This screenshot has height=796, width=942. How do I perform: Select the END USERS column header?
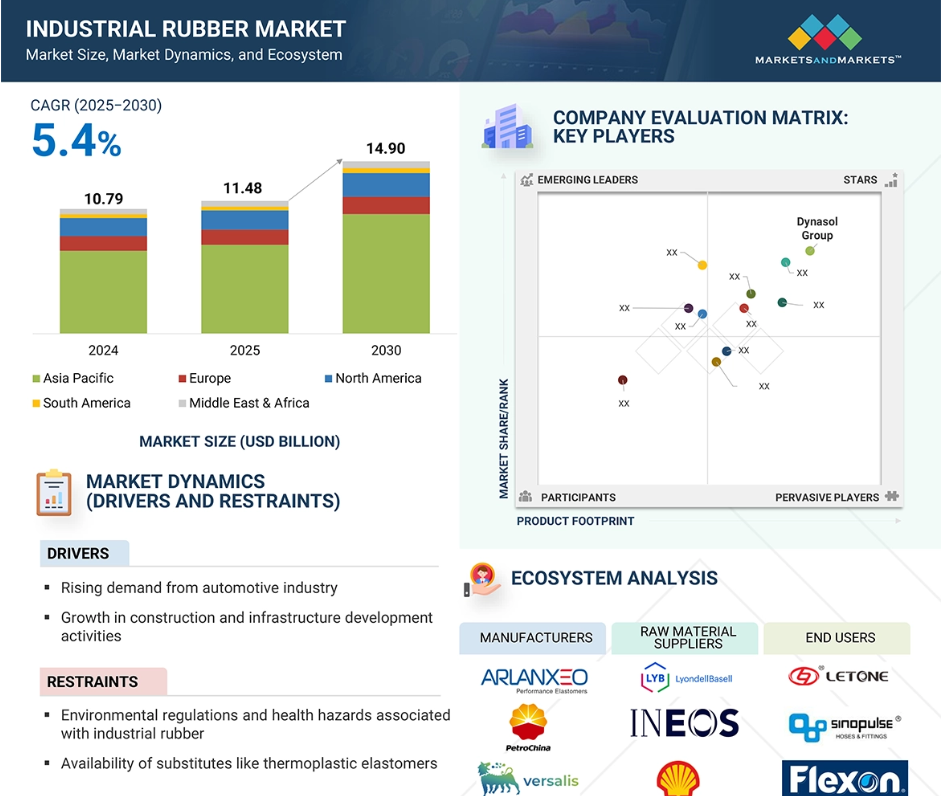[x=837, y=638]
